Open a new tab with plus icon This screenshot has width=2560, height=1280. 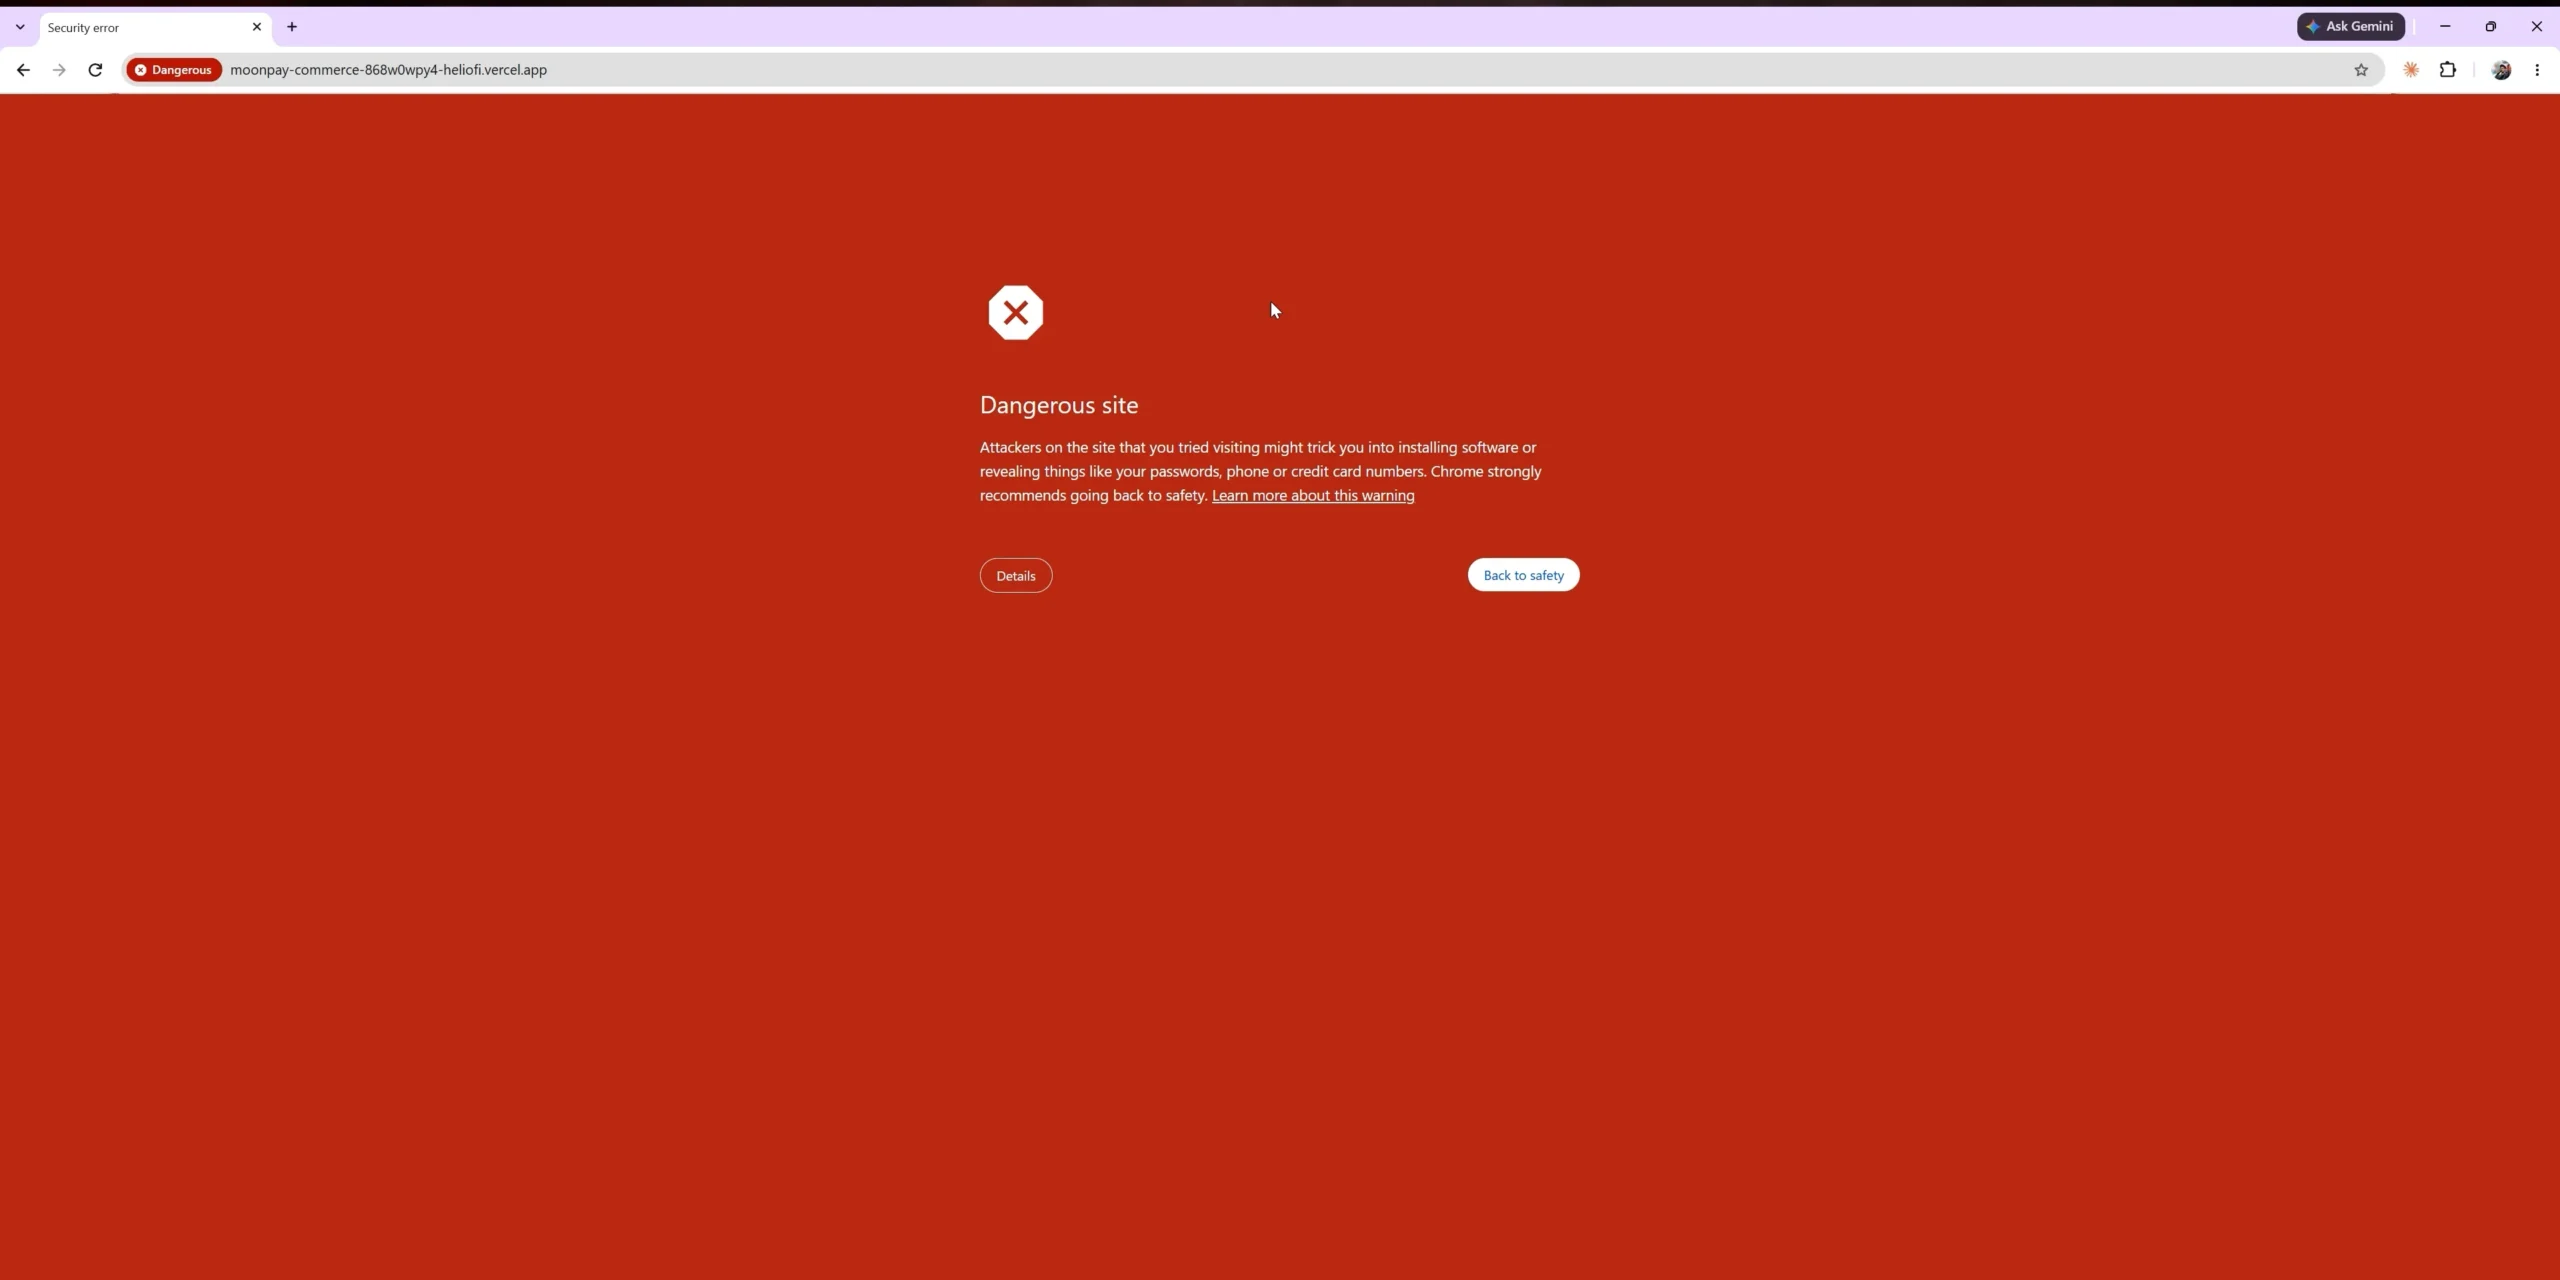292,27
